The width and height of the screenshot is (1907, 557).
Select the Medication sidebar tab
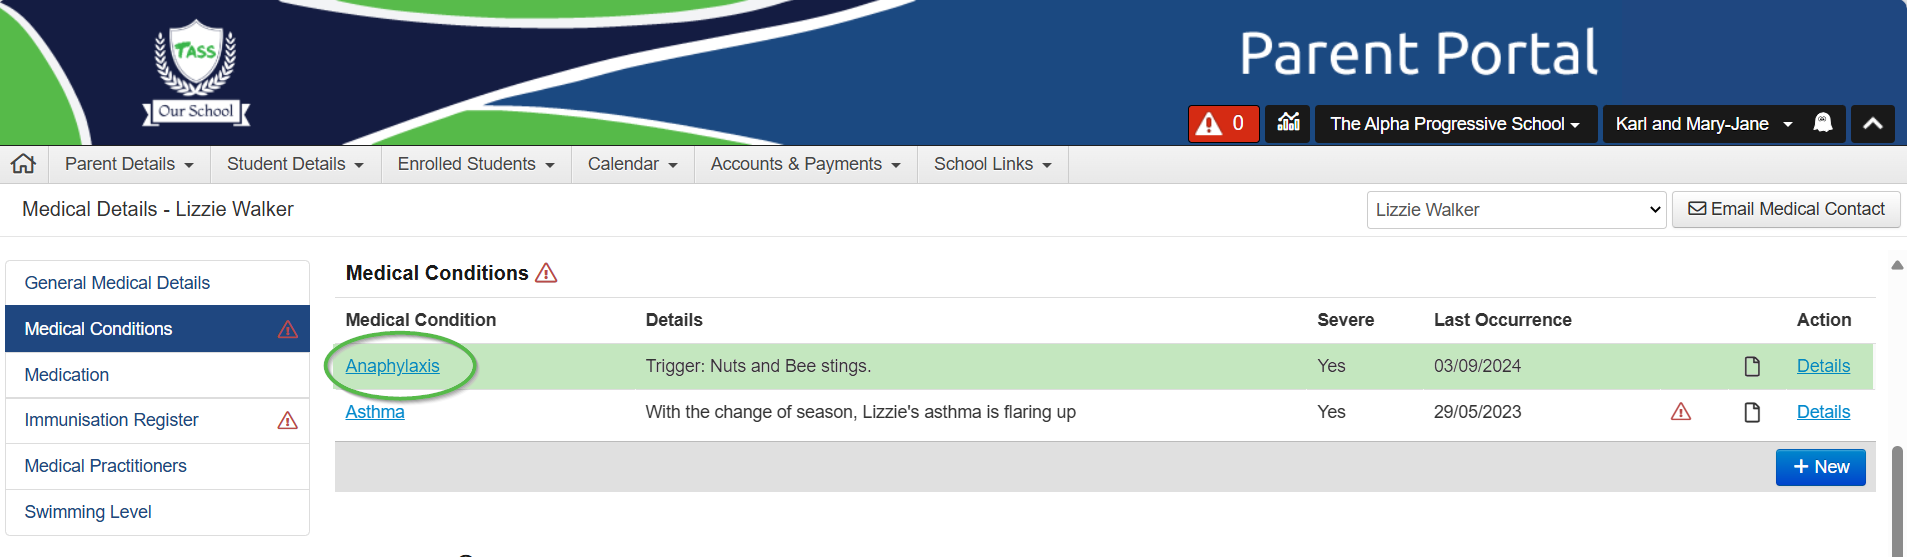click(x=67, y=375)
